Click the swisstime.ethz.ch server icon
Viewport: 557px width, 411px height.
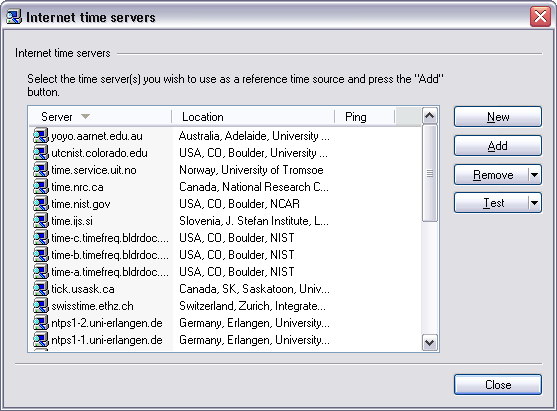click(x=41, y=306)
